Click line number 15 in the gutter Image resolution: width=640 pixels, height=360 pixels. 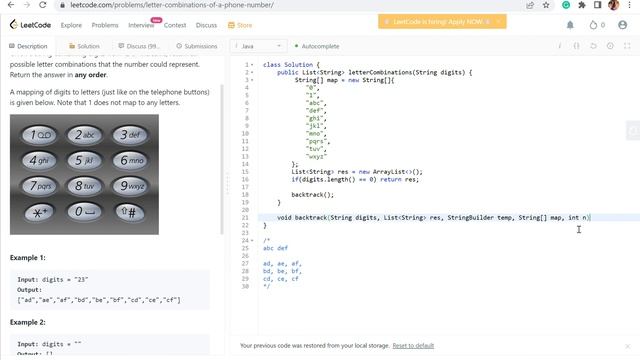click(x=245, y=172)
